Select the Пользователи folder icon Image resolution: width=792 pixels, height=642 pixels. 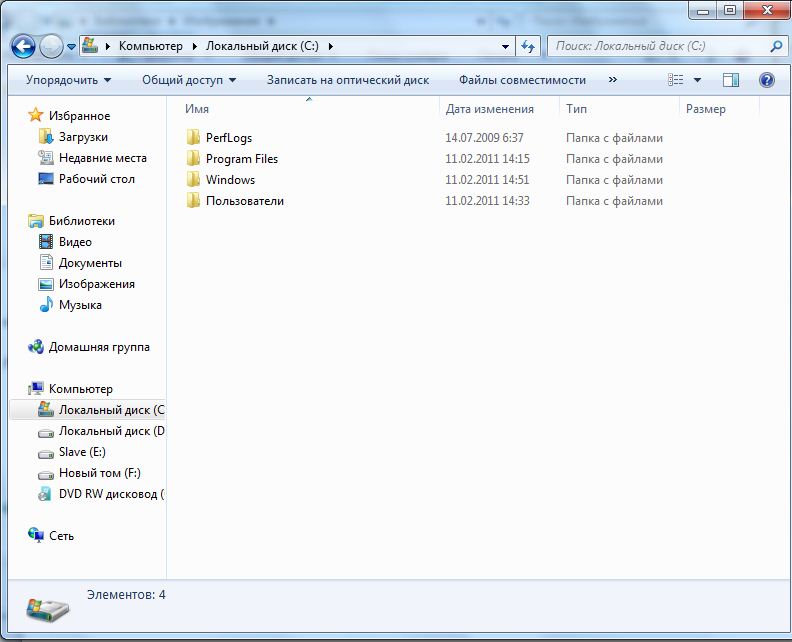193,200
